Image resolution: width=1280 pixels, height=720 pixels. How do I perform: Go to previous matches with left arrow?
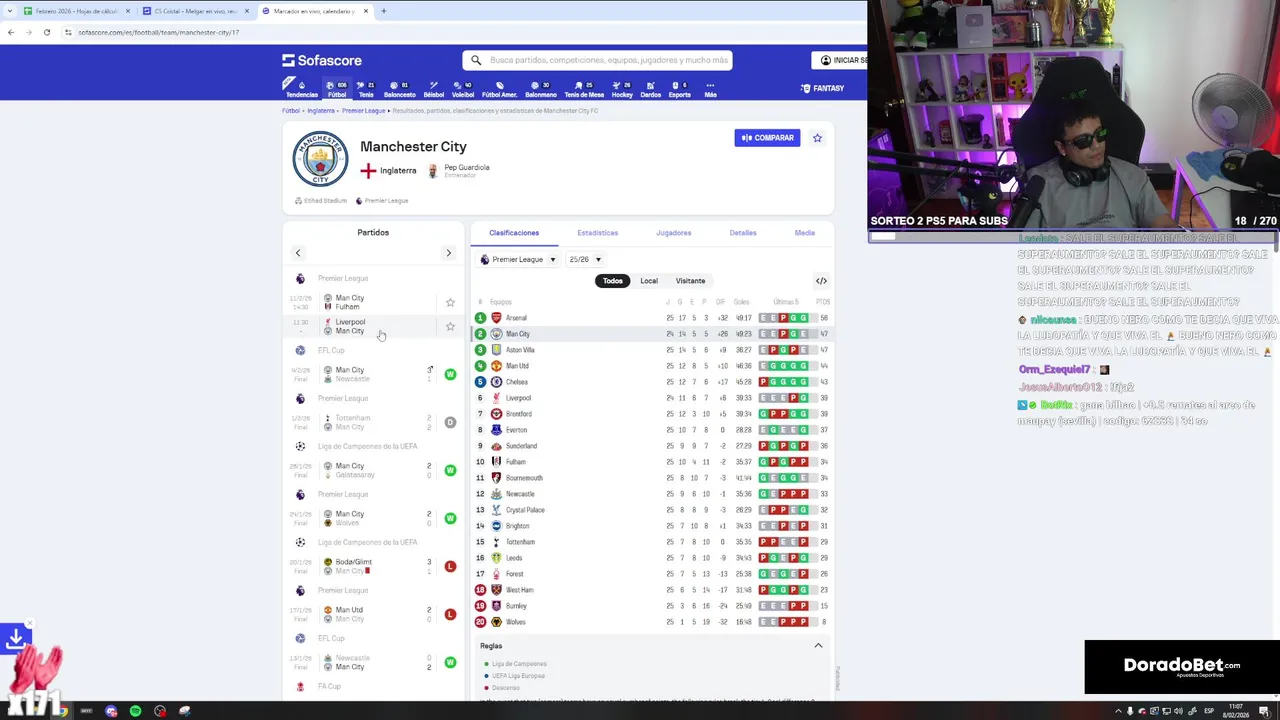click(x=298, y=253)
